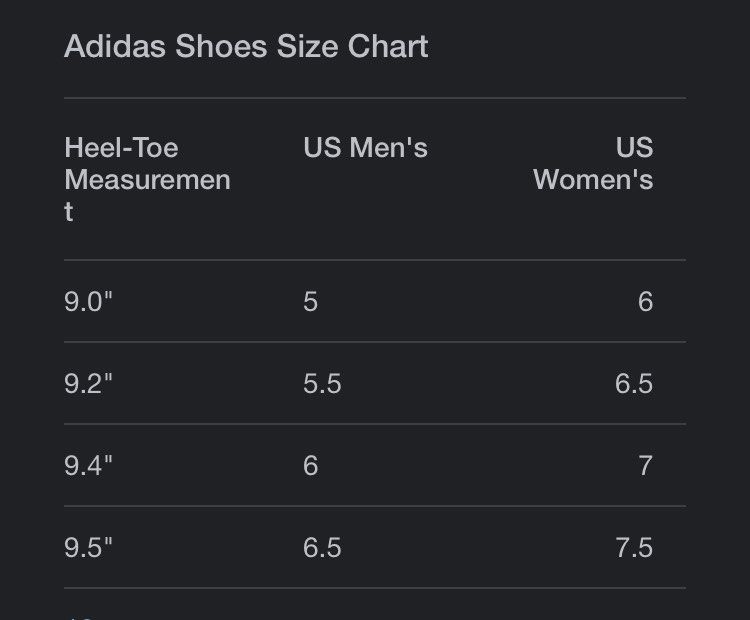
Task: Select women's size 7.5 cell
Action: tap(634, 547)
